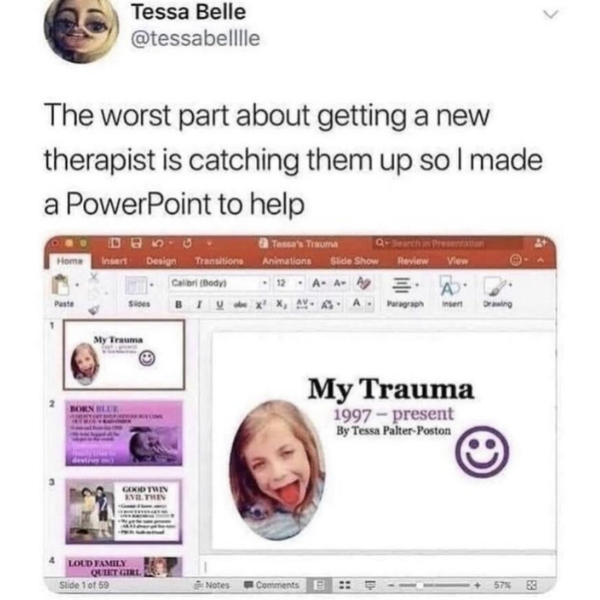
Task: Click the Clear Formatting icon
Action: point(364,283)
